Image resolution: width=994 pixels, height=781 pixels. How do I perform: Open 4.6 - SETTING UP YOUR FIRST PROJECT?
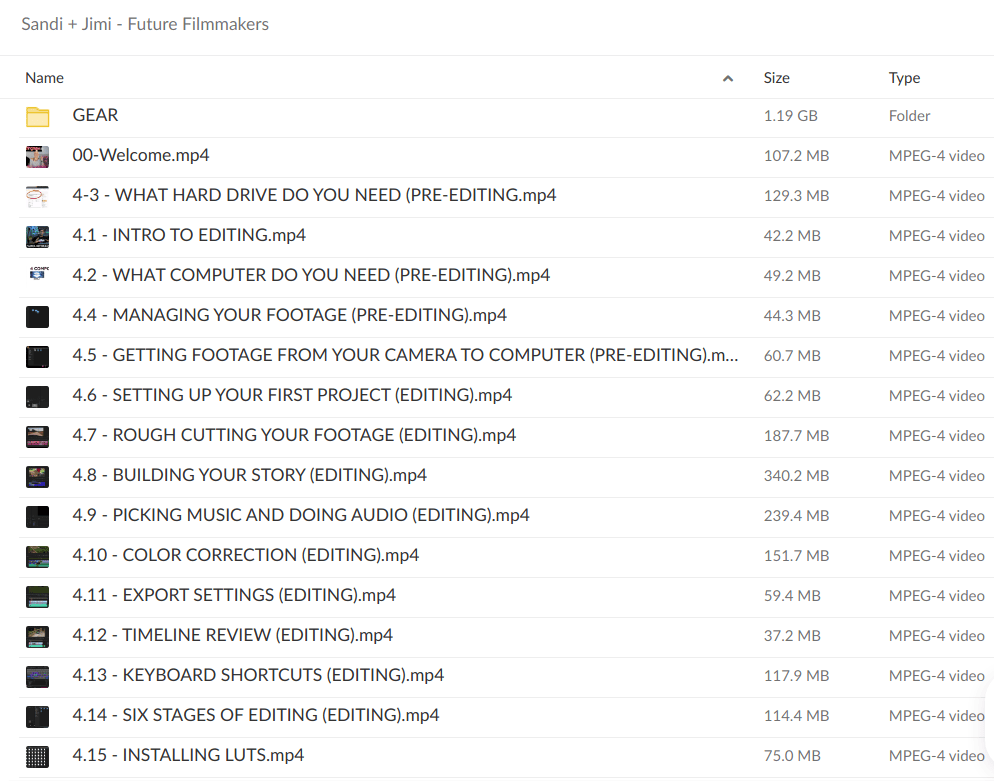292,396
